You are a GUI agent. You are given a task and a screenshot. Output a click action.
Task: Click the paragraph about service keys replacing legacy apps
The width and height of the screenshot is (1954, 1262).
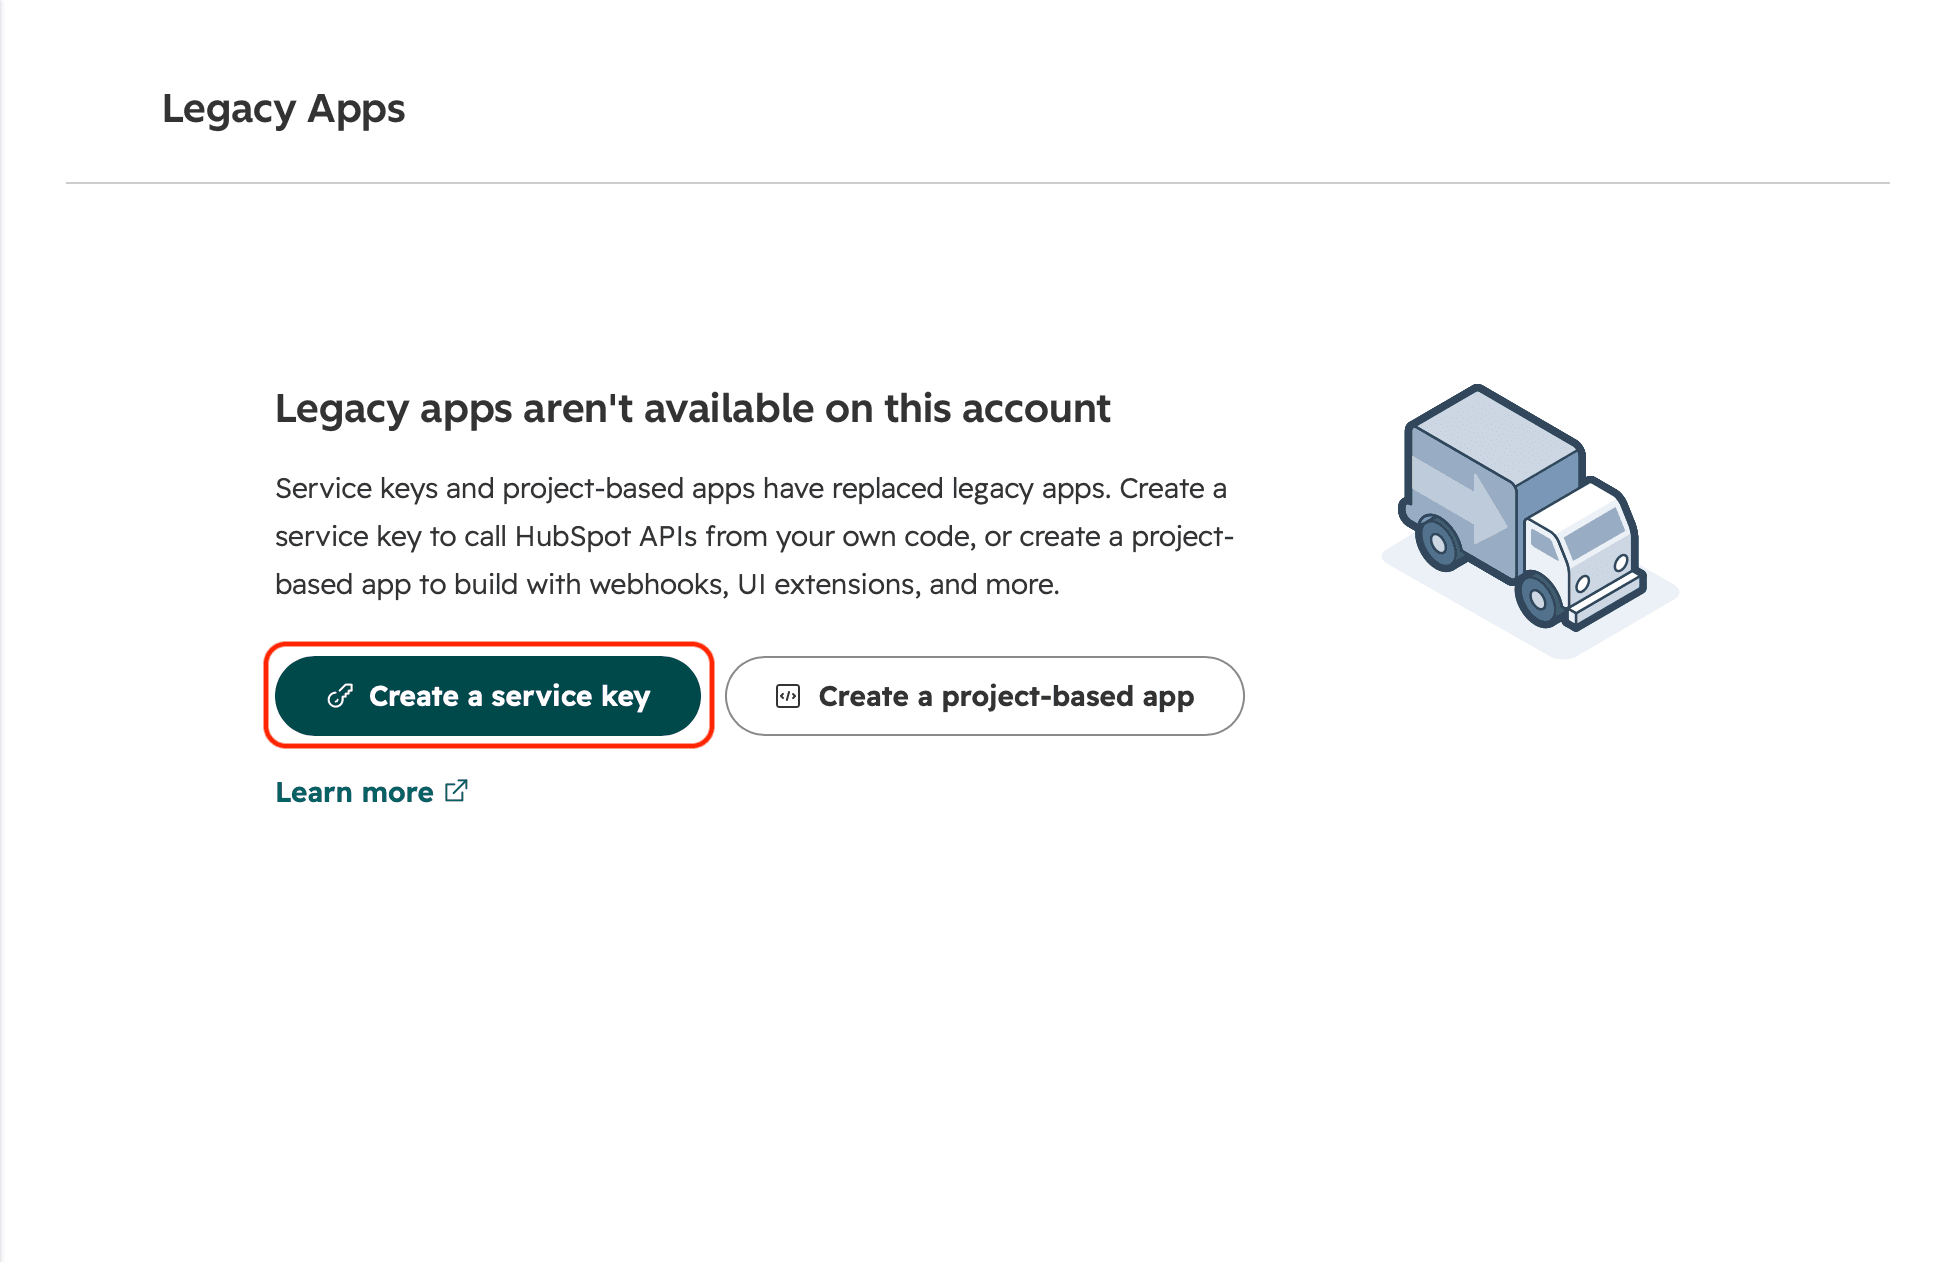(755, 536)
